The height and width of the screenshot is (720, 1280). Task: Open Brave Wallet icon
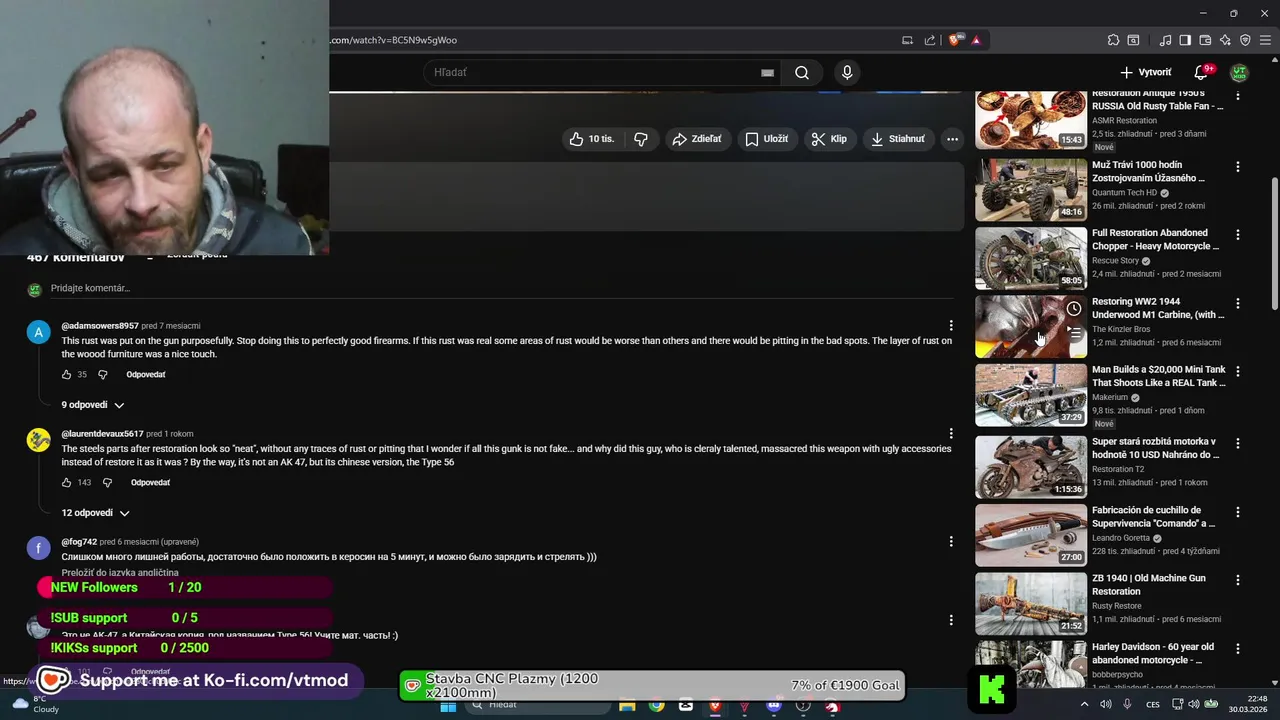(x=1205, y=40)
